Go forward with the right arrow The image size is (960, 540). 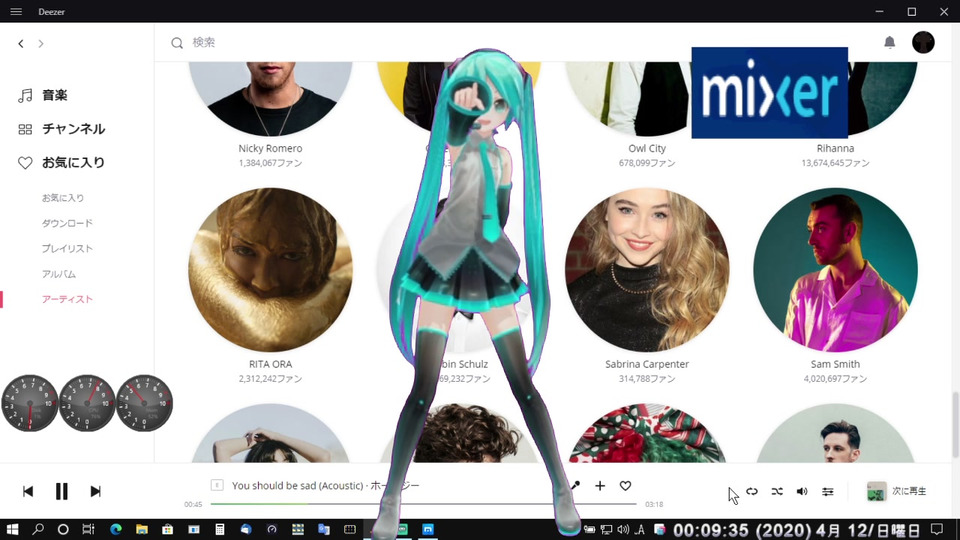point(41,43)
